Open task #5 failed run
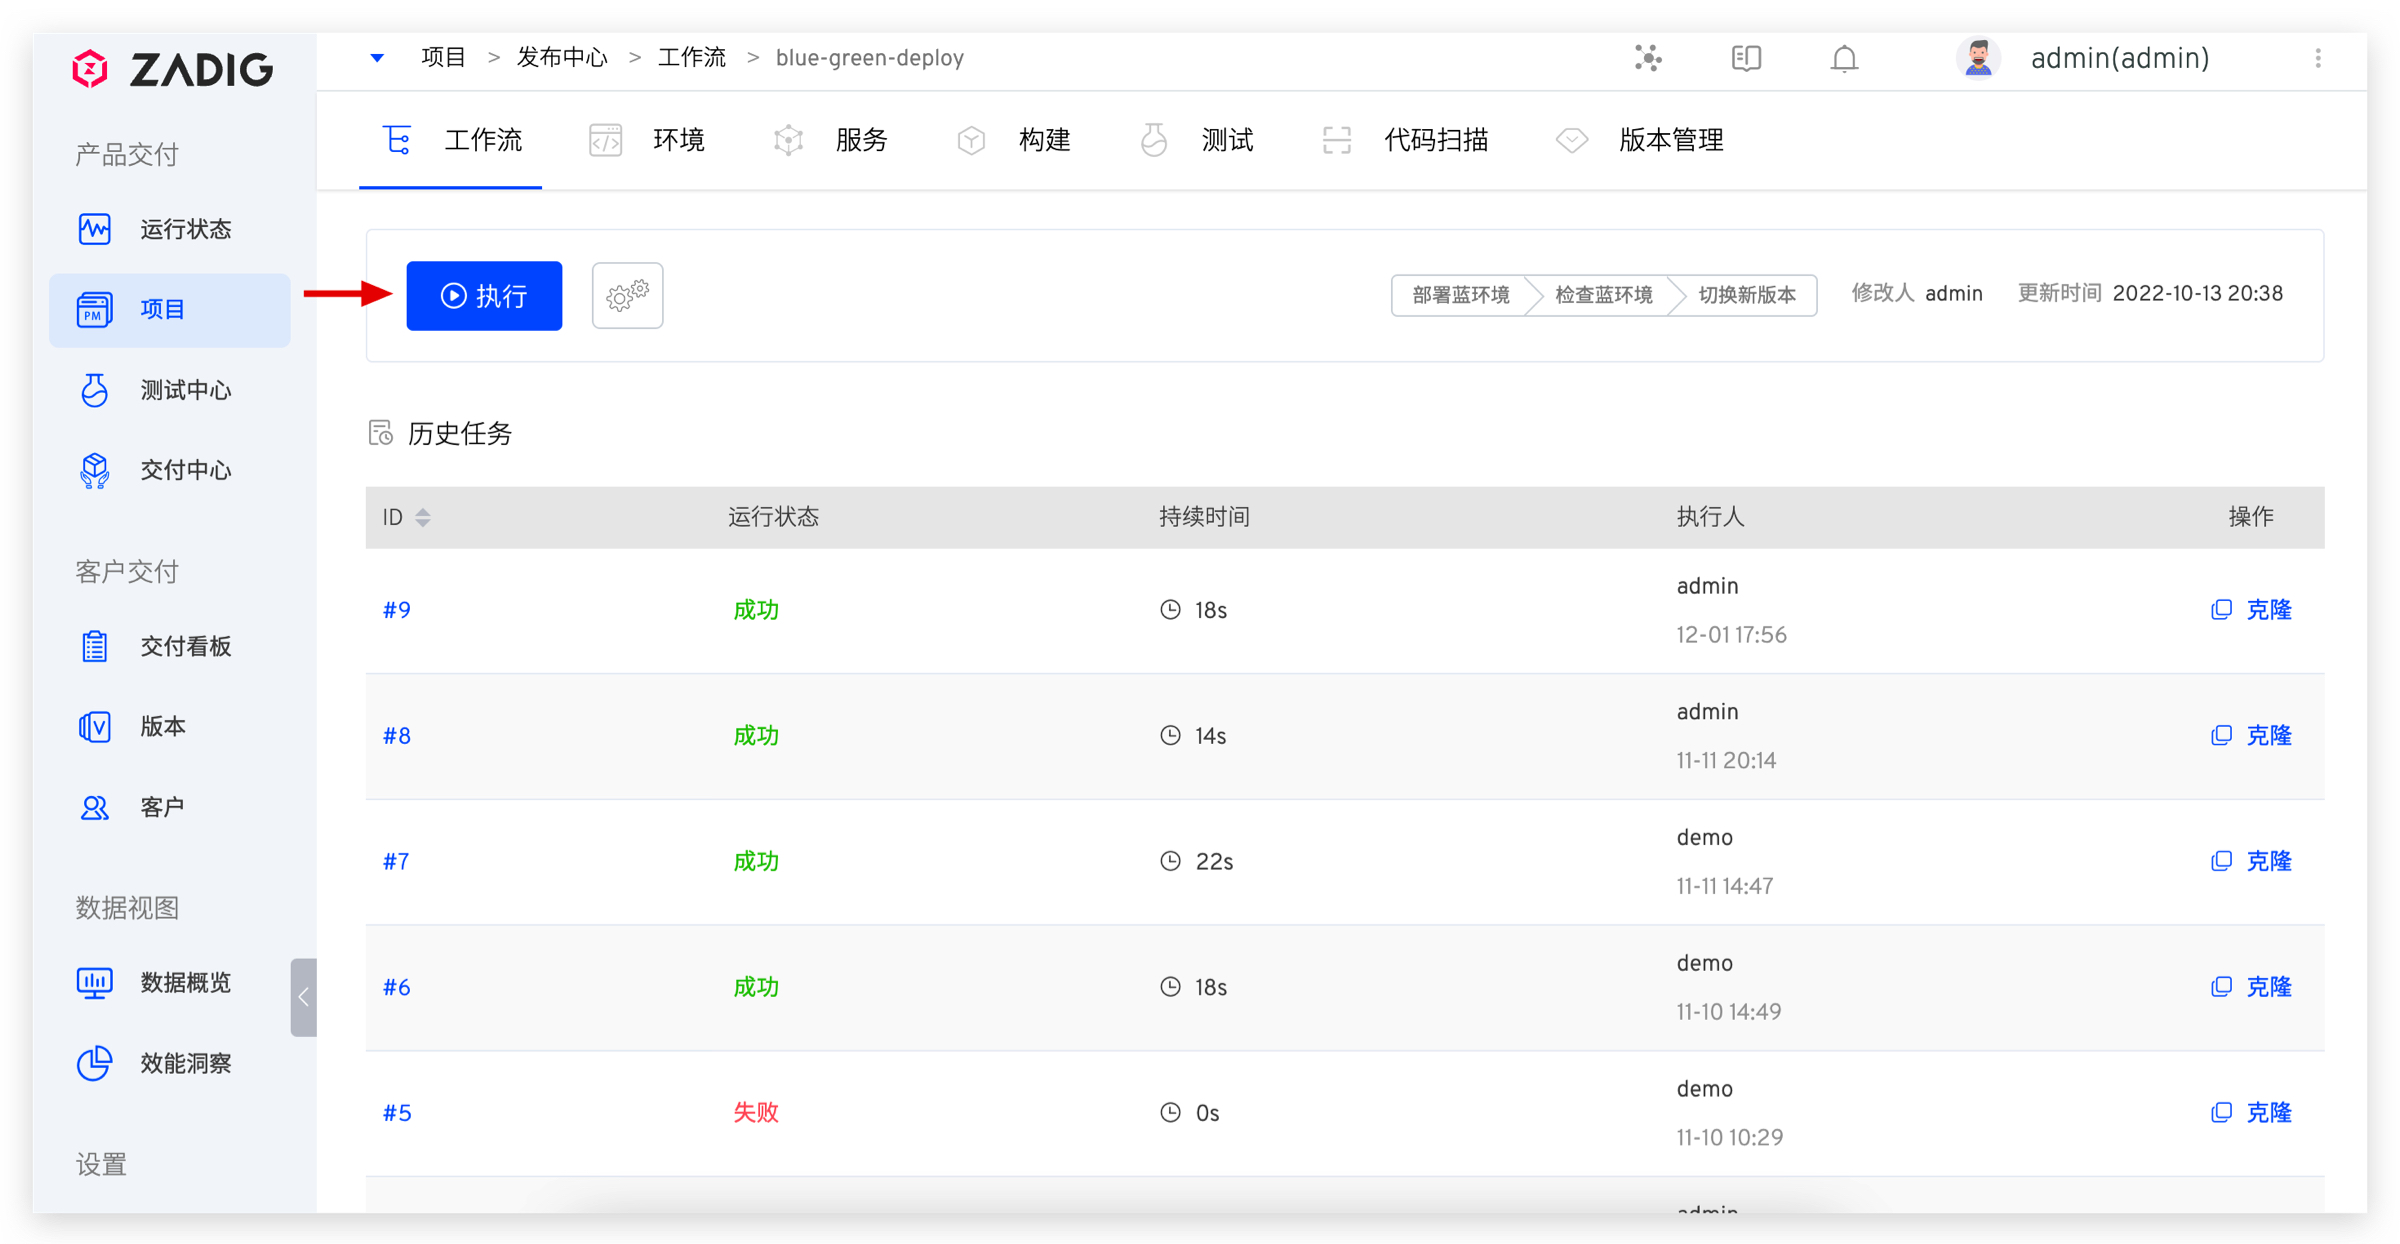Screen dimensions: 2400x1244 pyautogui.click(x=397, y=1113)
